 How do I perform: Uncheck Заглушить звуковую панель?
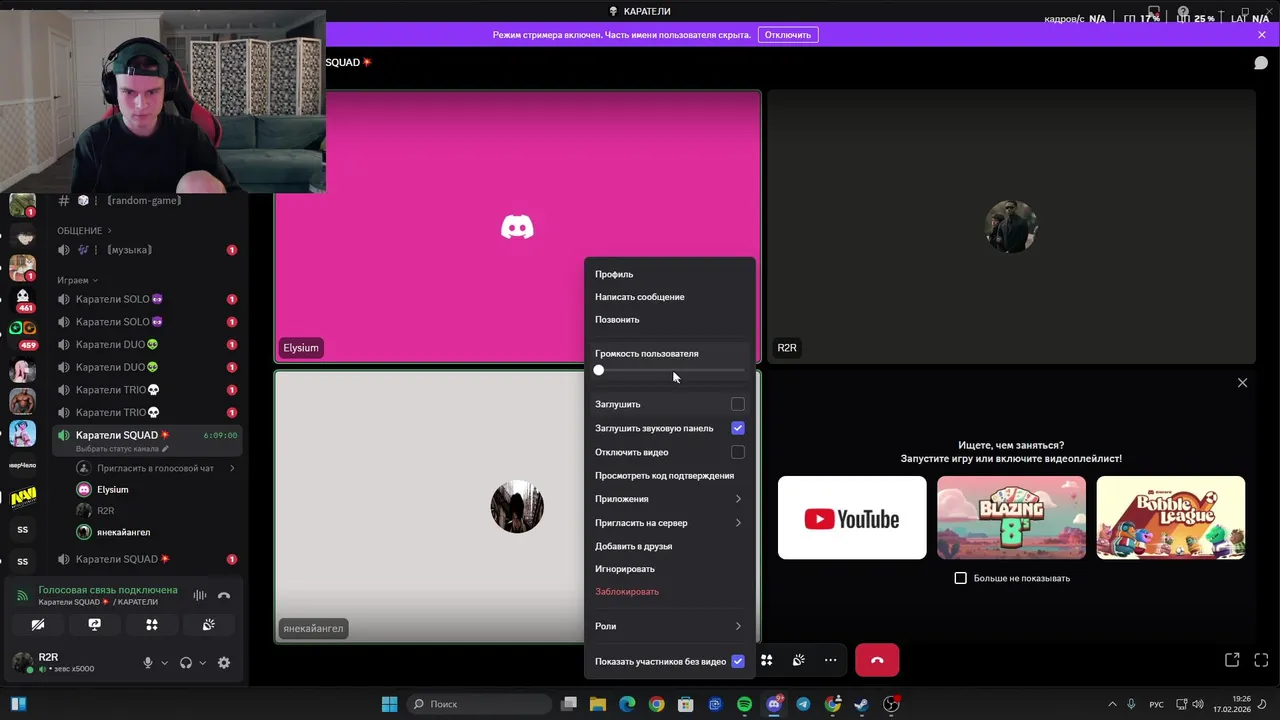click(x=738, y=428)
